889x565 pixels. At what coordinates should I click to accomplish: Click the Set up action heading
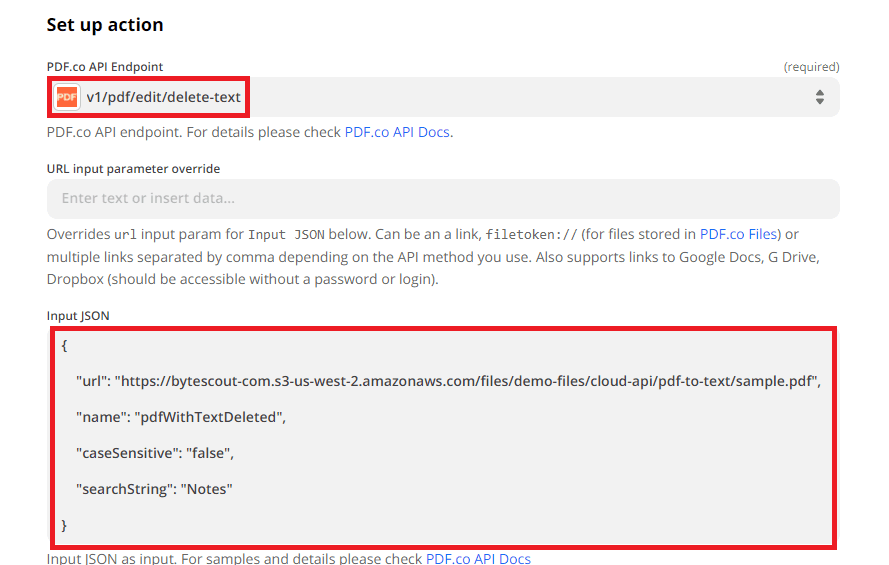coord(105,25)
